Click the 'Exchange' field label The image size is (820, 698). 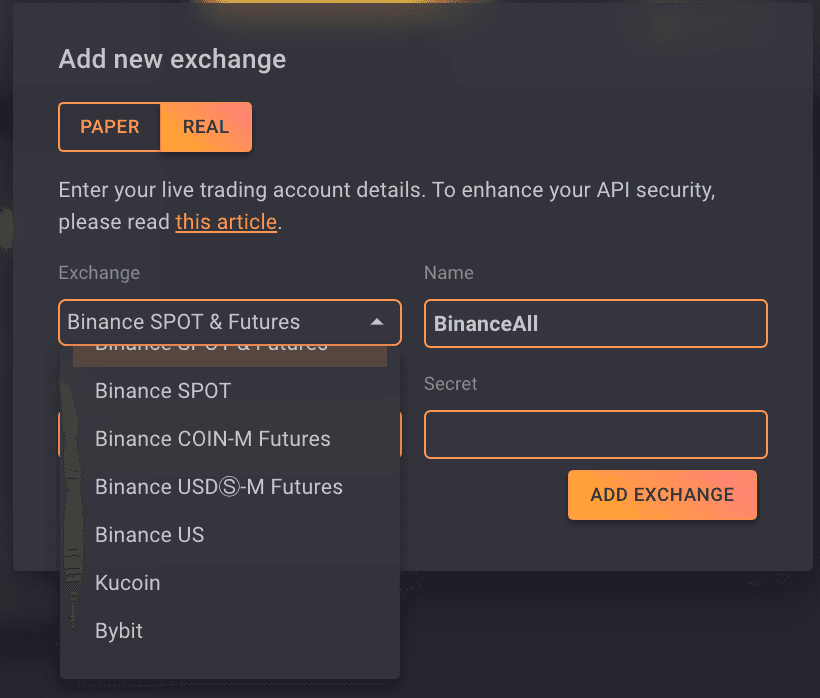(x=99, y=273)
